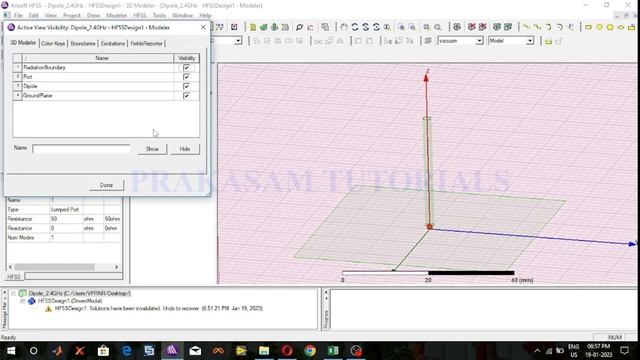The image size is (640, 360).
Task: Click the yellow notebook icon in toolbar
Action: (253, 27)
